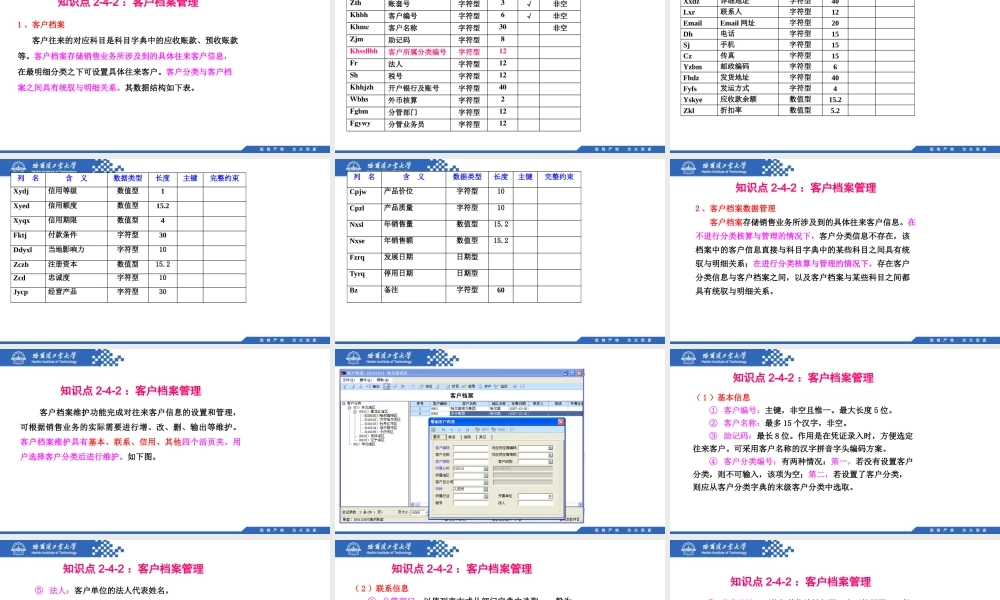Open the currency dropdown showing 人民币
Image resolution: width=1000 pixels, height=600 pixels.
(x=486, y=489)
